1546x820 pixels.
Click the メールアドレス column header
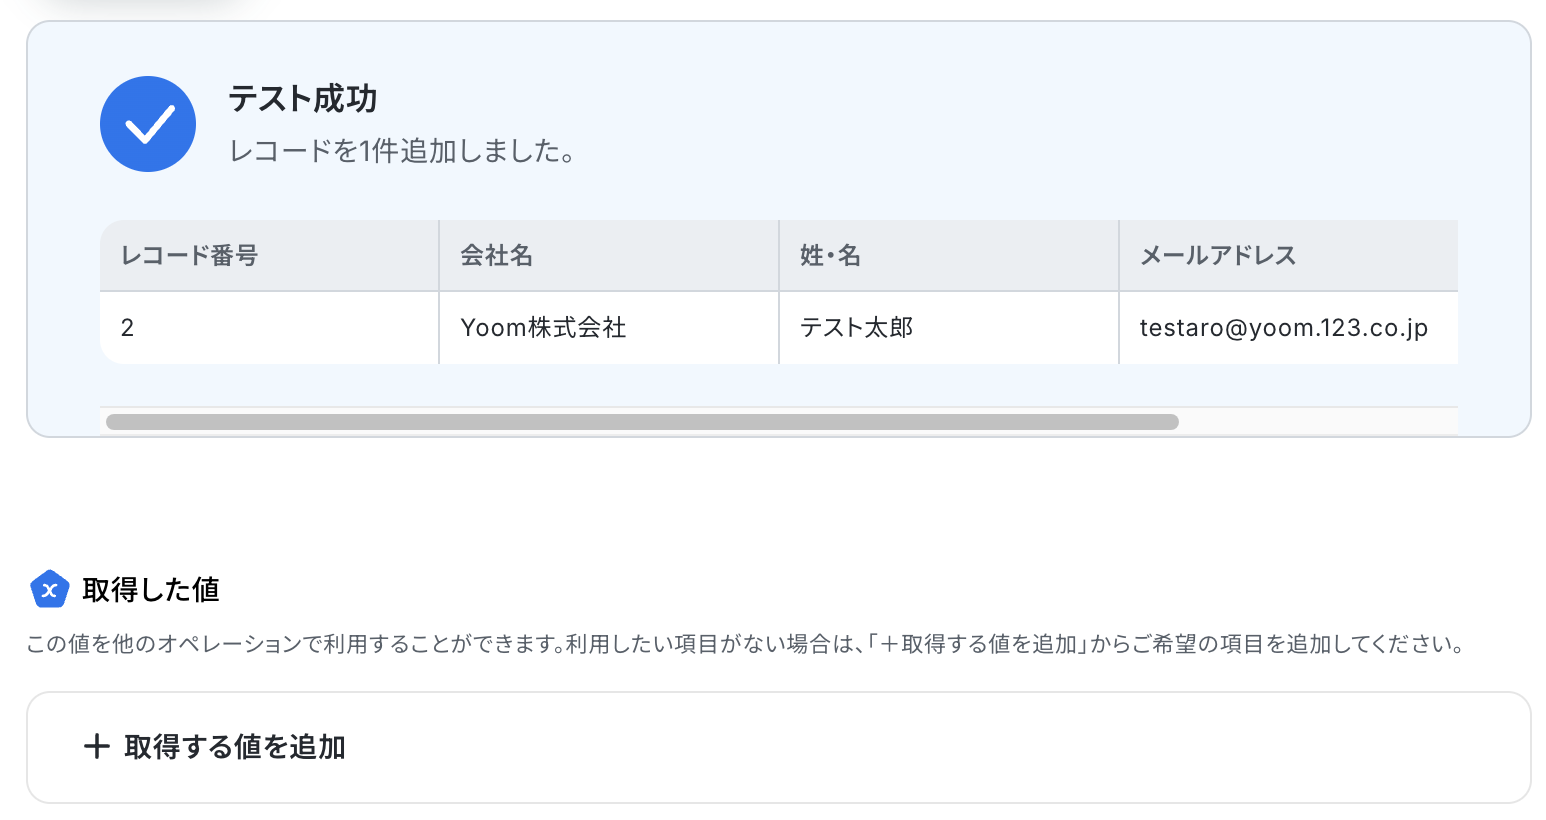tap(1289, 256)
